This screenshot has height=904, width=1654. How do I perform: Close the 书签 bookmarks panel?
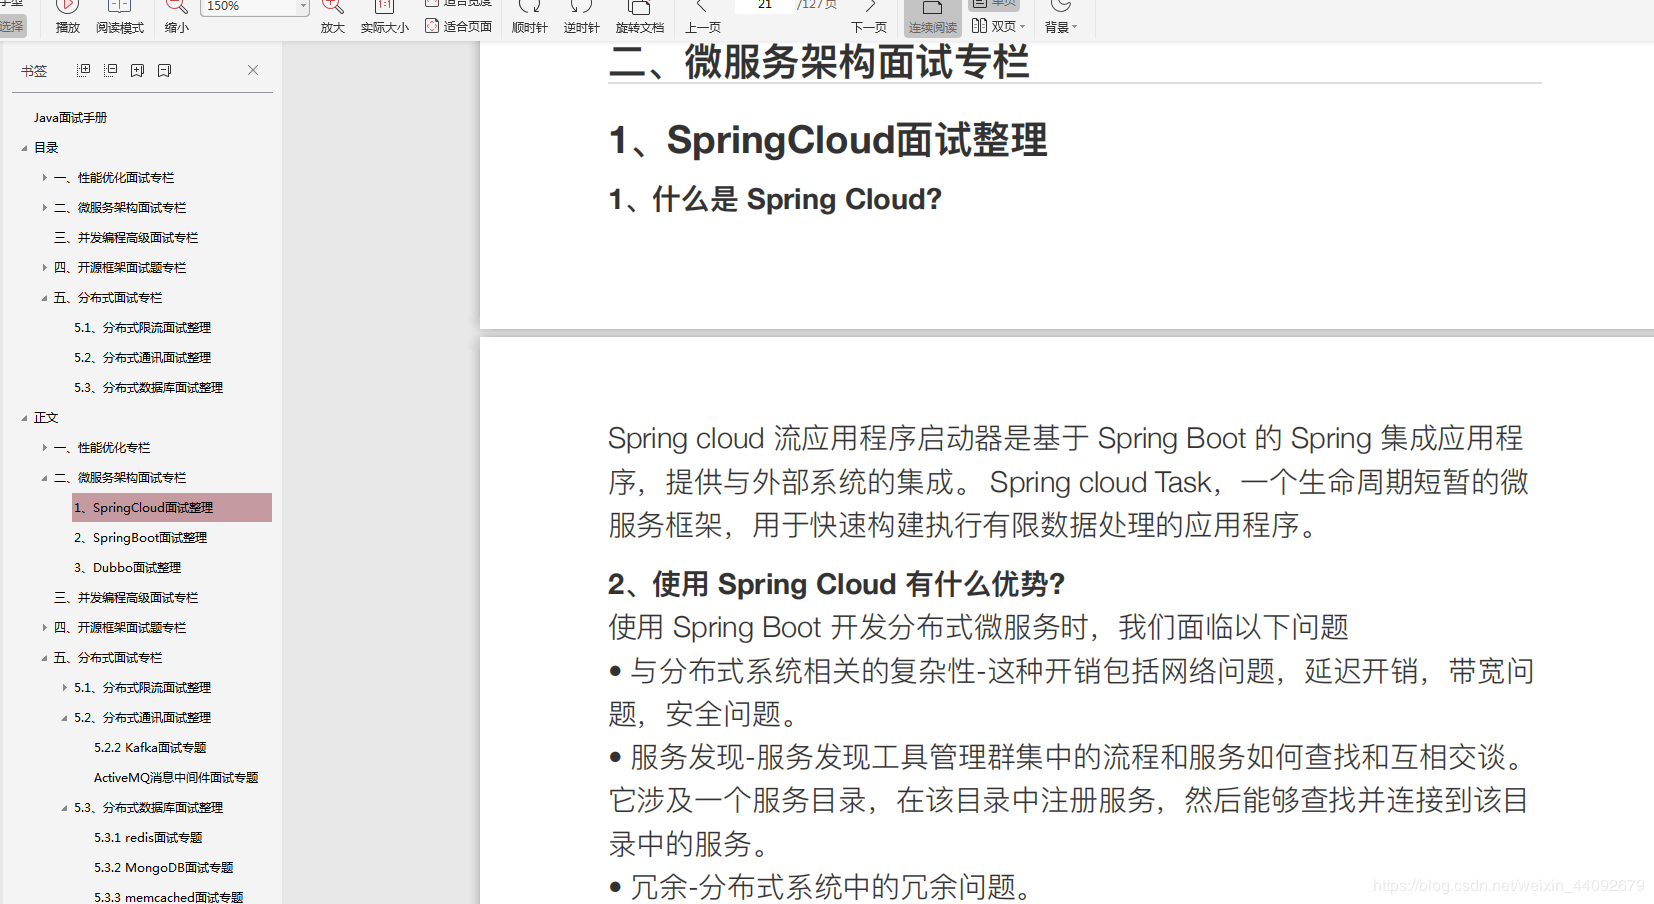(253, 70)
